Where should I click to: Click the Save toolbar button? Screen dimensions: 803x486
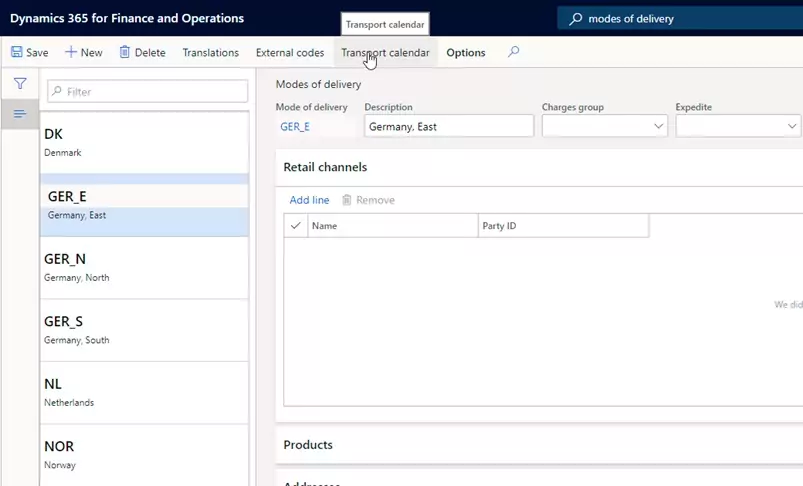(x=29, y=52)
